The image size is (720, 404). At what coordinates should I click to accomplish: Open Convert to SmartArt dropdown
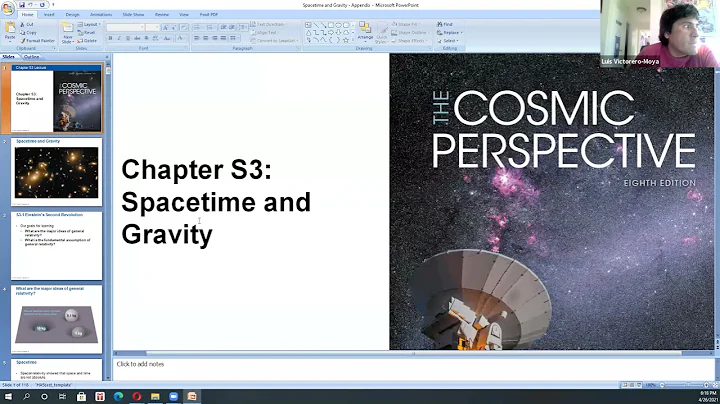(x=274, y=41)
